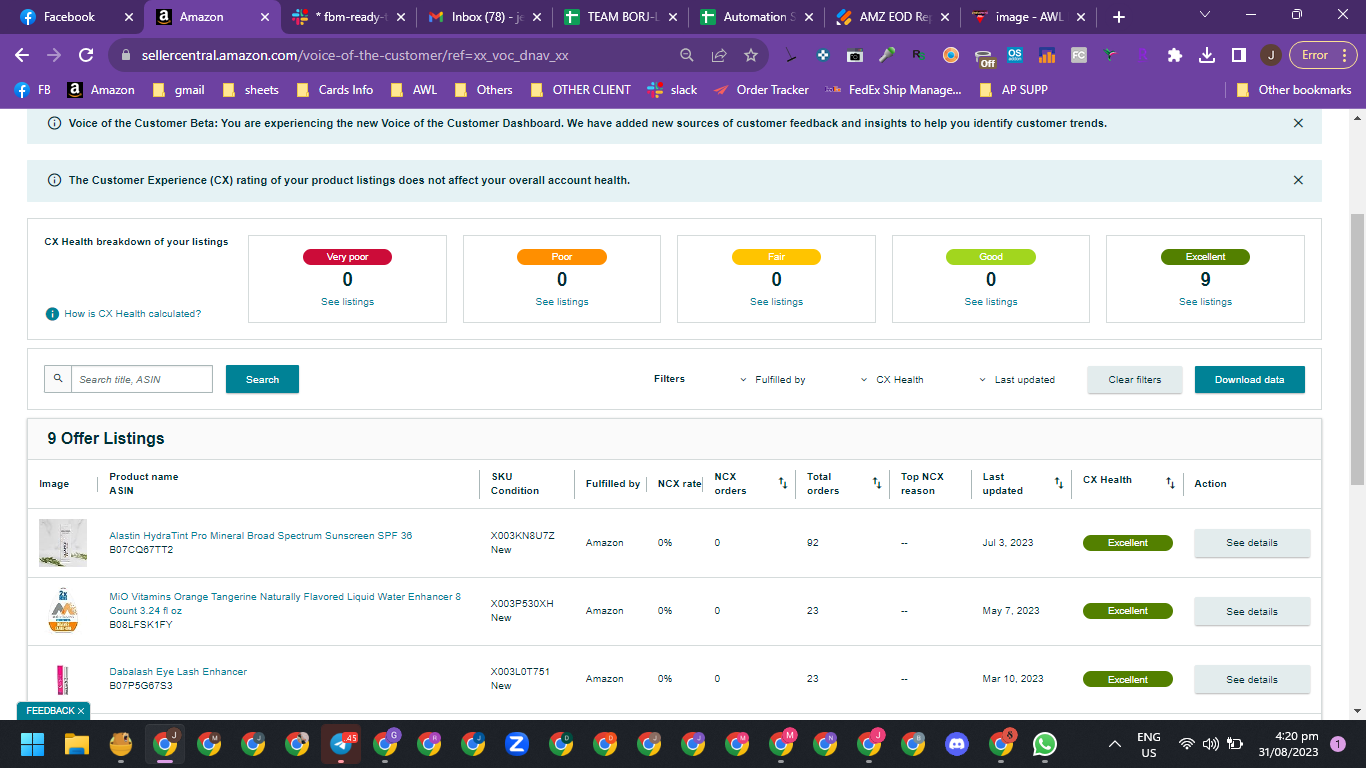This screenshot has height=768, width=1366.
Task: Open the Others bookmark folder
Action: coord(482,90)
